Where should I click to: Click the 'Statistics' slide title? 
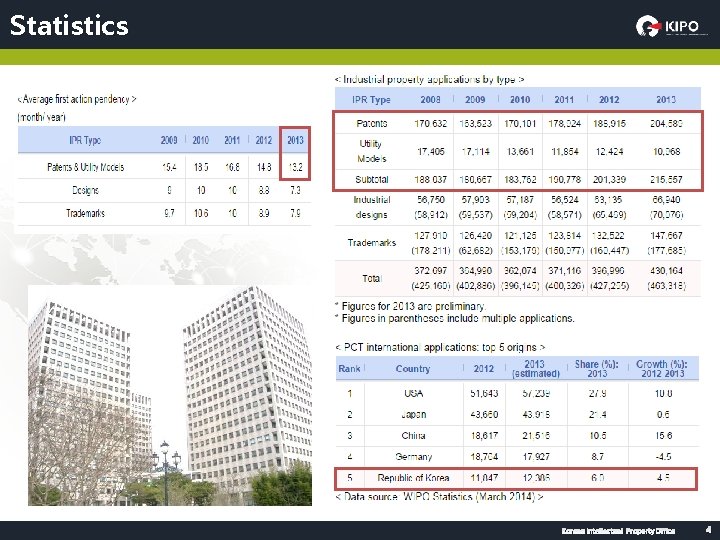(x=69, y=26)
